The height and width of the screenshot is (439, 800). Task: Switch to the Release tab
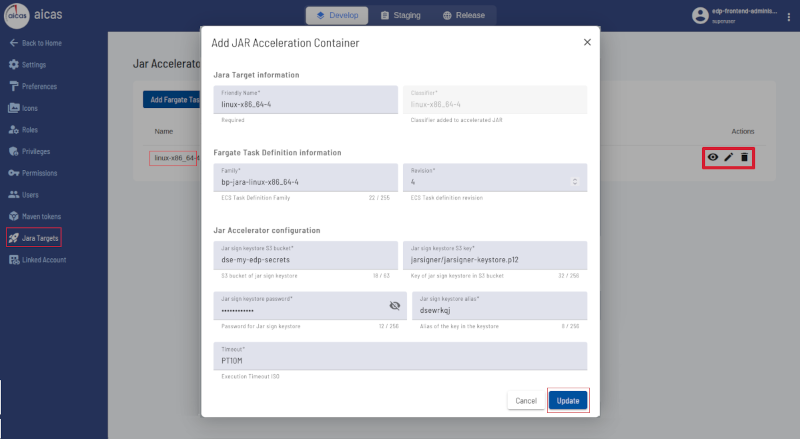(x=464, y=15)
